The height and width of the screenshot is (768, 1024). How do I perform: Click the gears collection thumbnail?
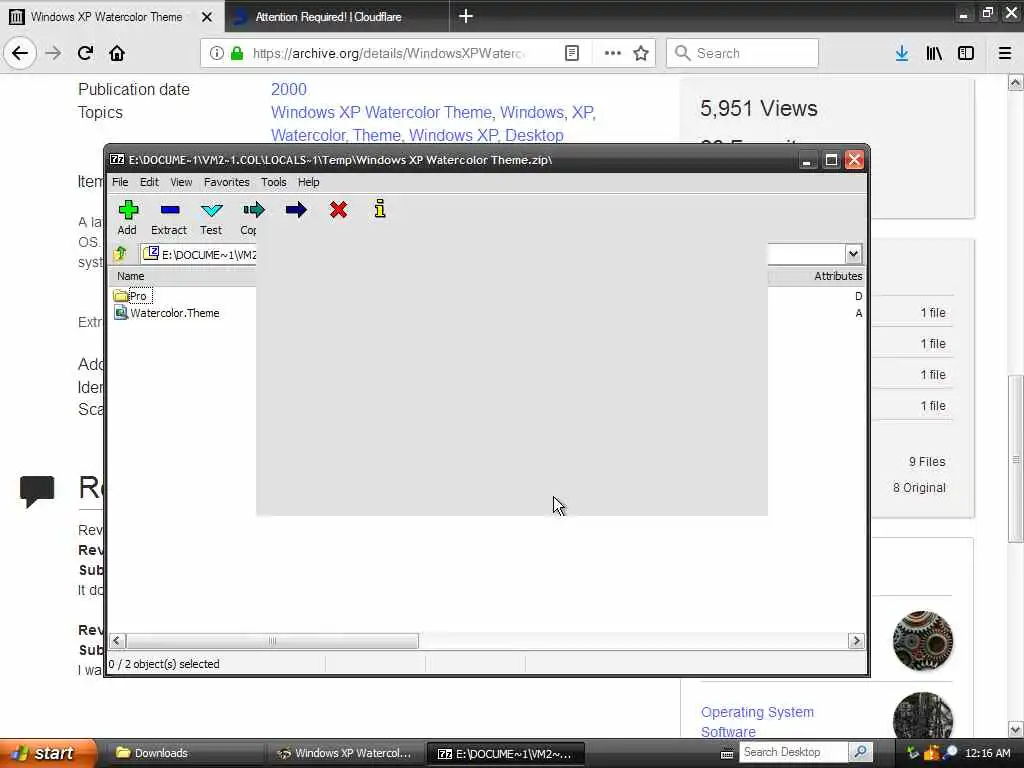923,641
